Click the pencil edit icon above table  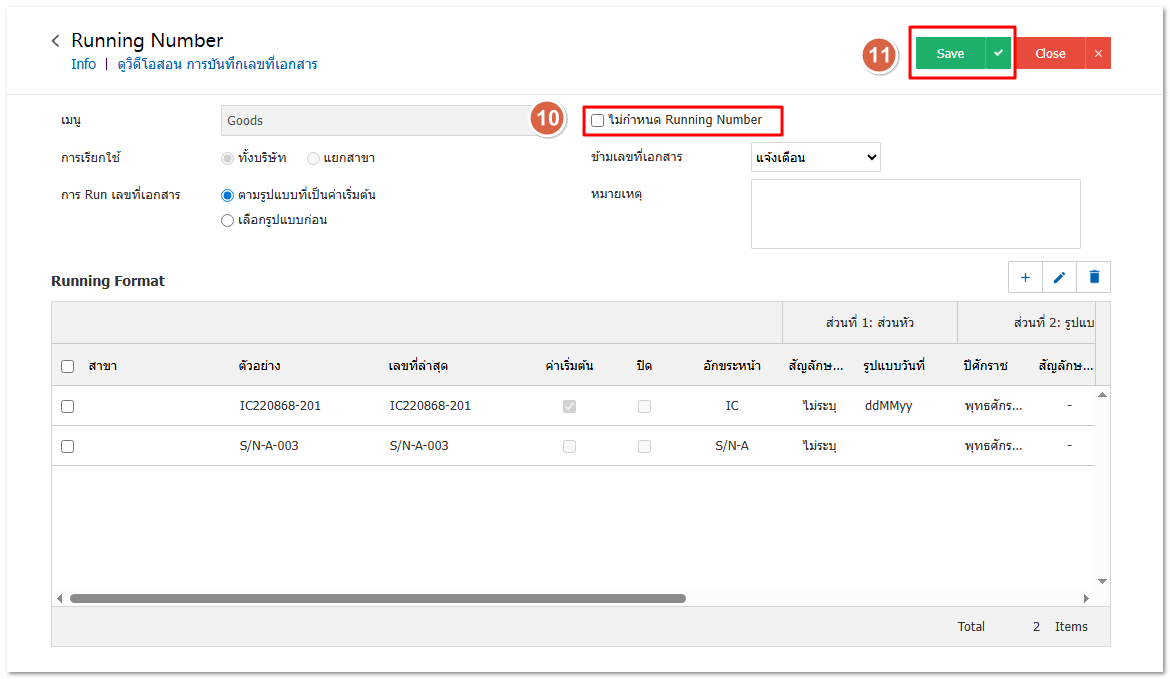pyautogui.click(x=1059, y=277)
